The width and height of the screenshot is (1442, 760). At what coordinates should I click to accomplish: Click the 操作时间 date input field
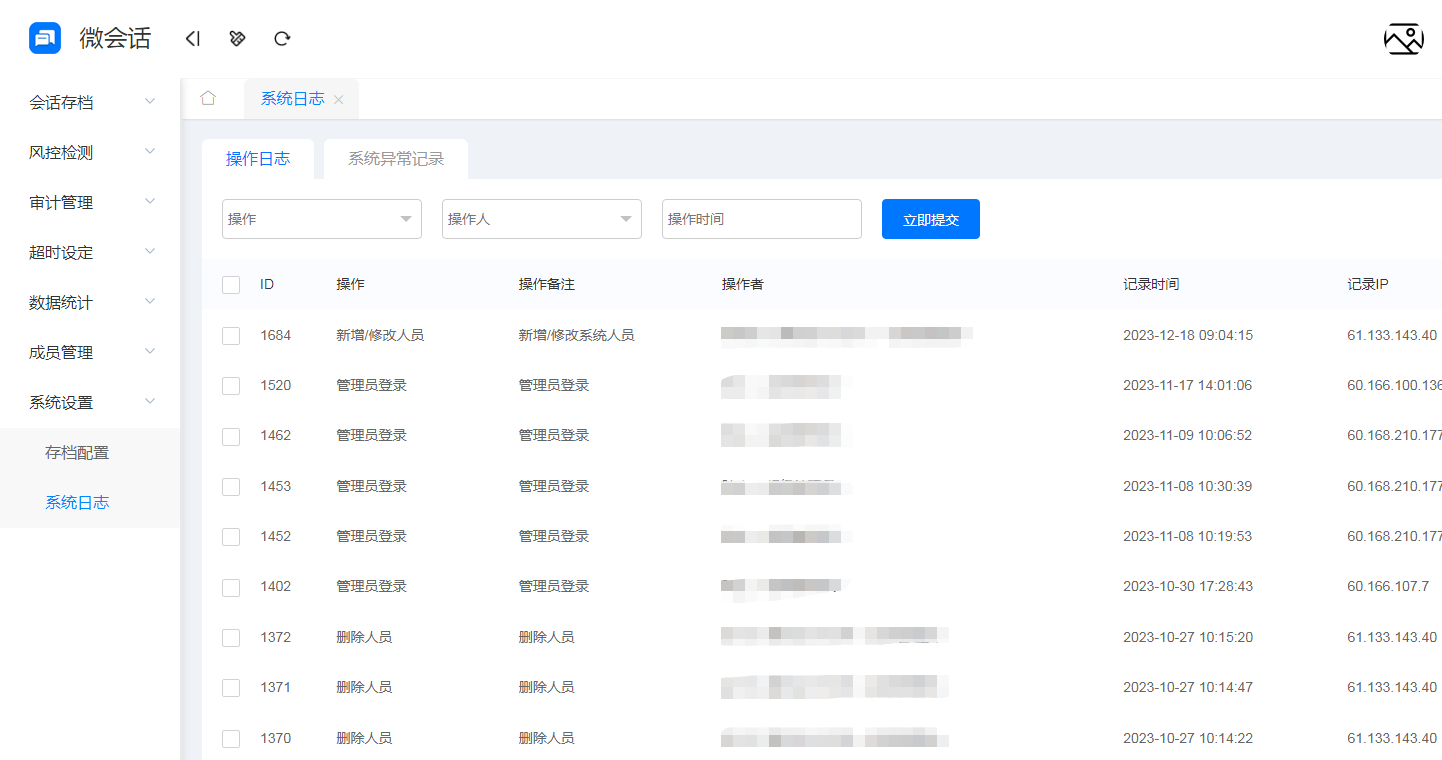tap(761, 218)
